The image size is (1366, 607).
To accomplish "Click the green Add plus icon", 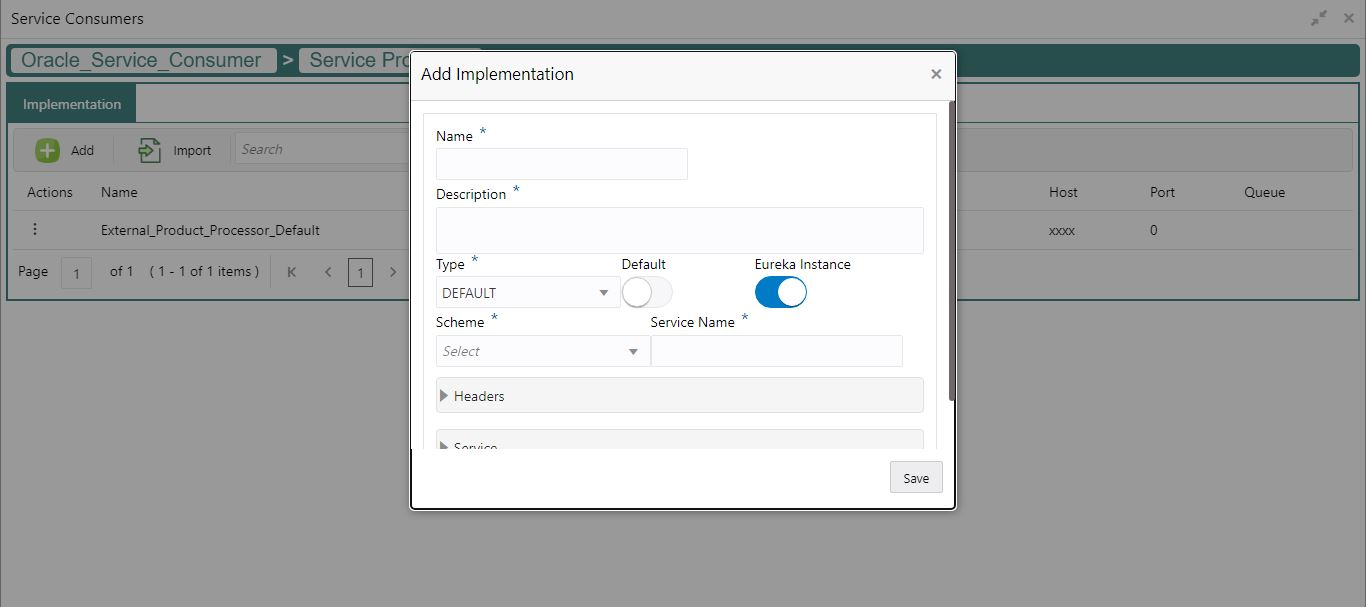I will [48, 150].
